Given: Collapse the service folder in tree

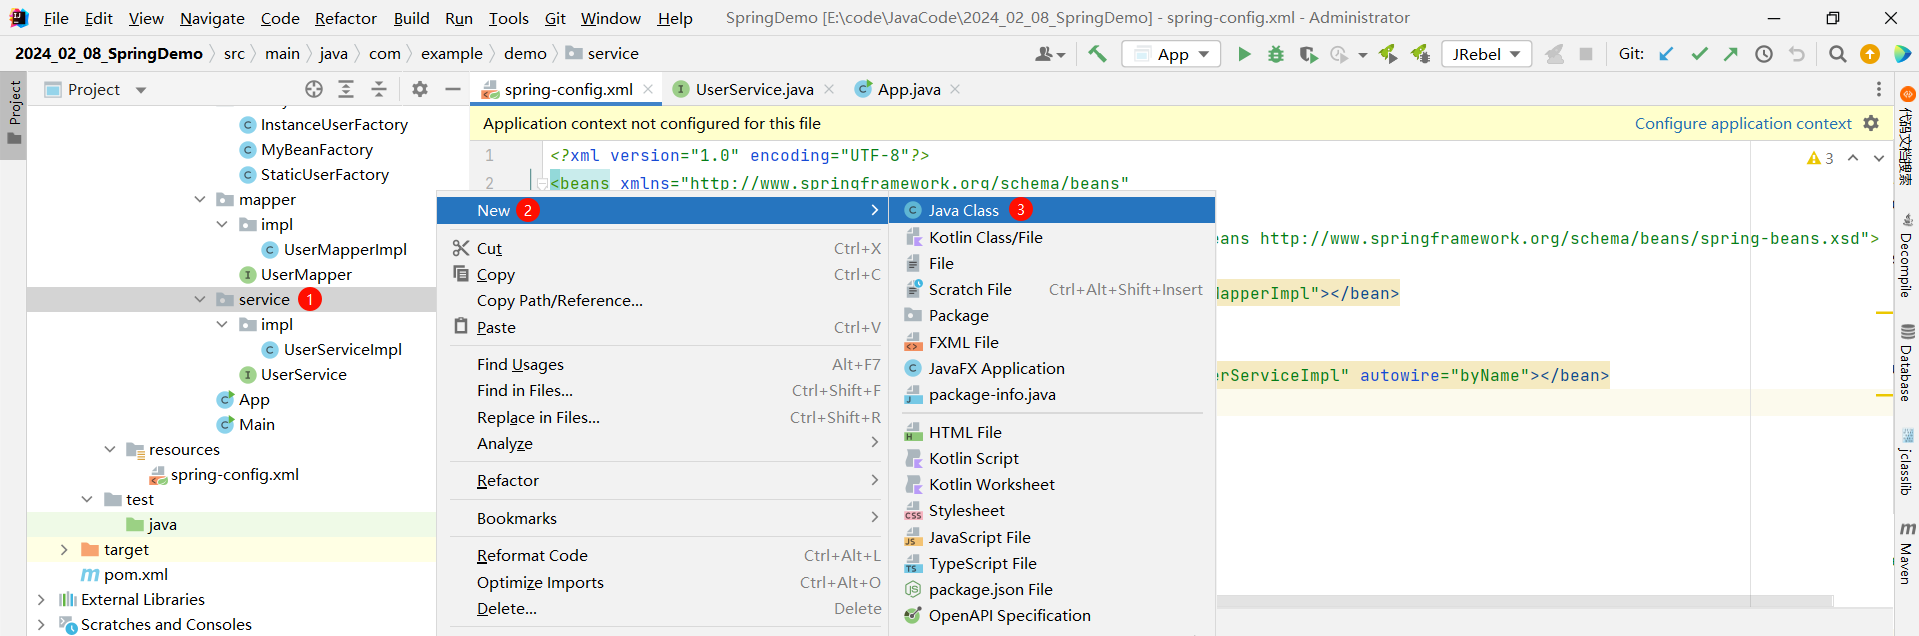Looking at the screenshot, I should [x=200, y=299].
